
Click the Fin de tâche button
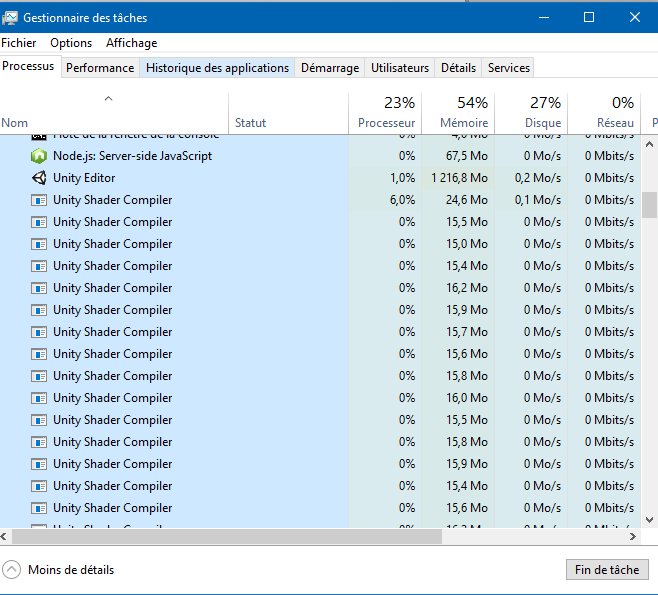click(607, 570)
